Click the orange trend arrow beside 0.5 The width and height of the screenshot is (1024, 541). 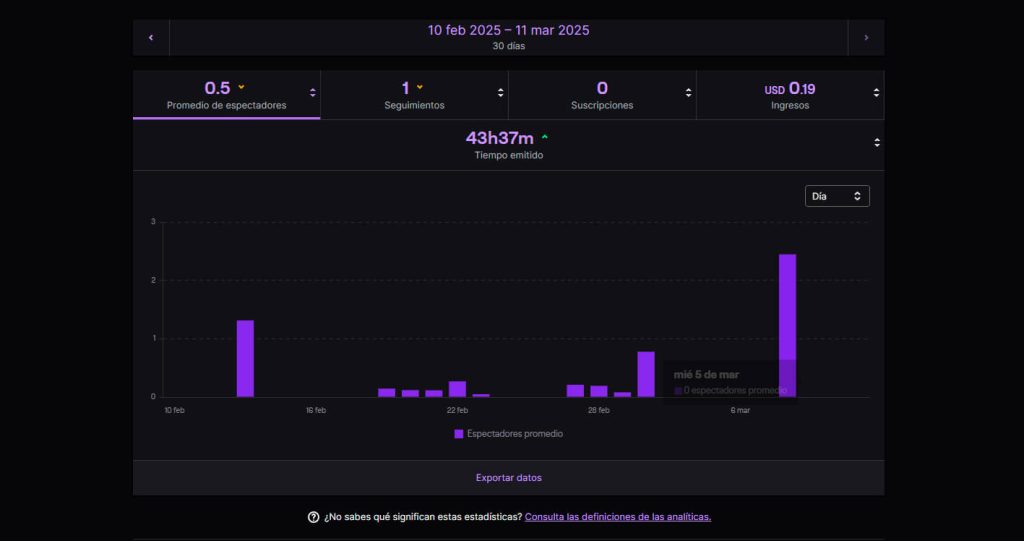[241, 87]
